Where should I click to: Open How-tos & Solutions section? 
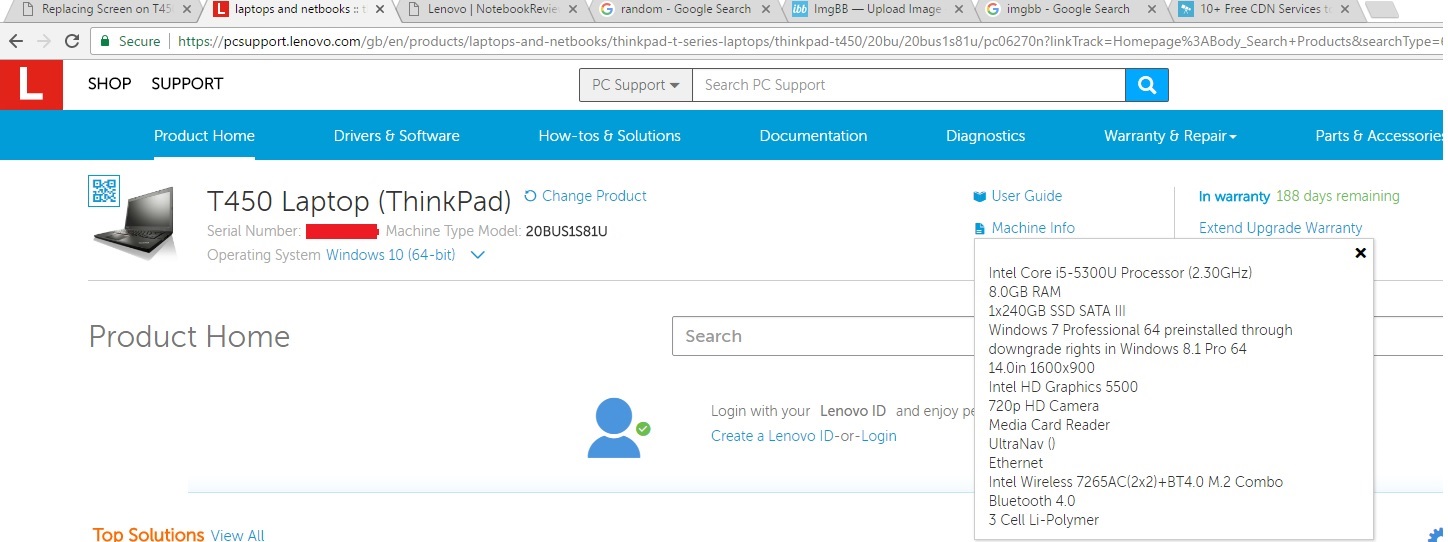[x=609, y=136]
